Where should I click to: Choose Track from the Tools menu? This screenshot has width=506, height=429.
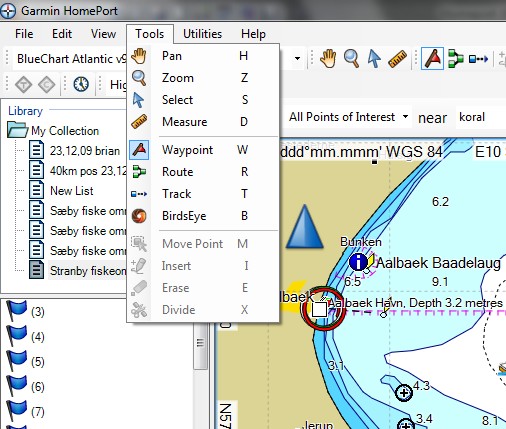click(203, 194)
